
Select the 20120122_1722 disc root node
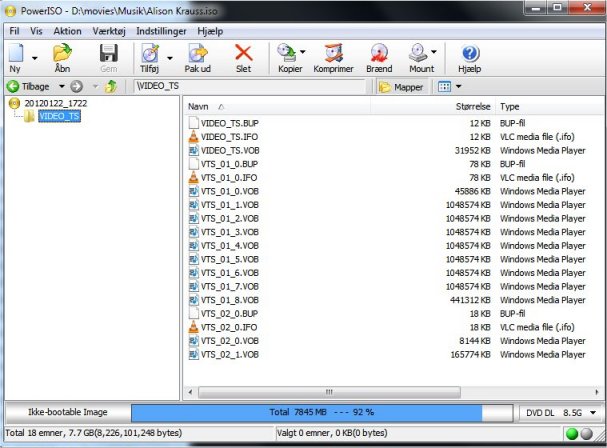click(x=55, y=103)
